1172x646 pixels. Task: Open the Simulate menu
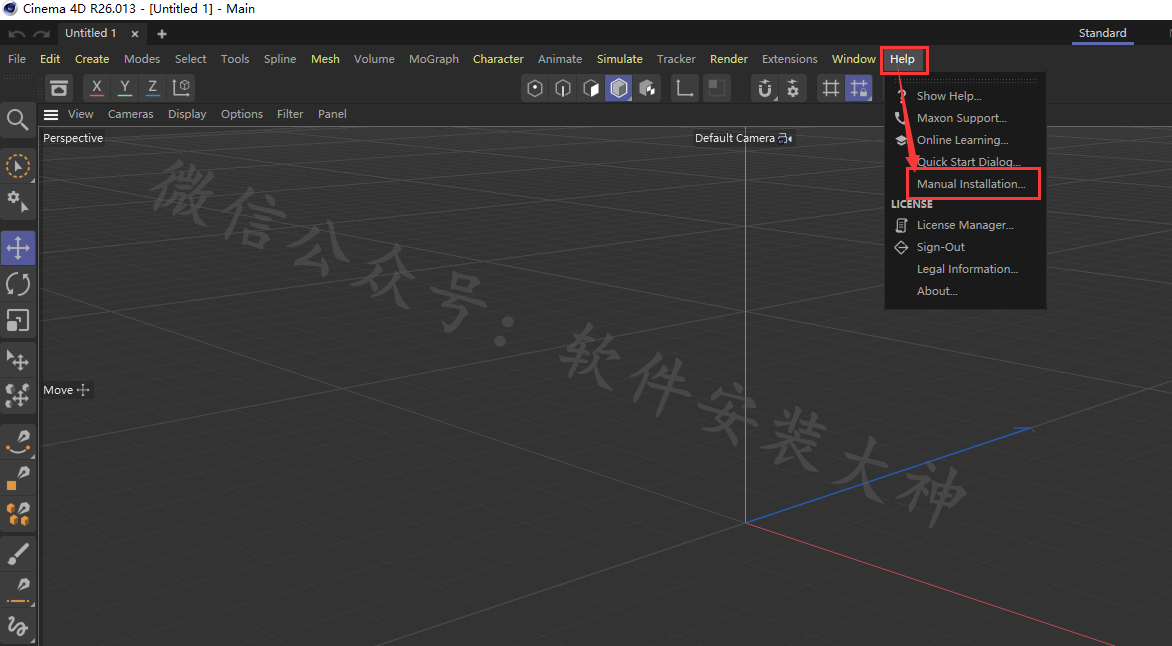coord(620,59)
